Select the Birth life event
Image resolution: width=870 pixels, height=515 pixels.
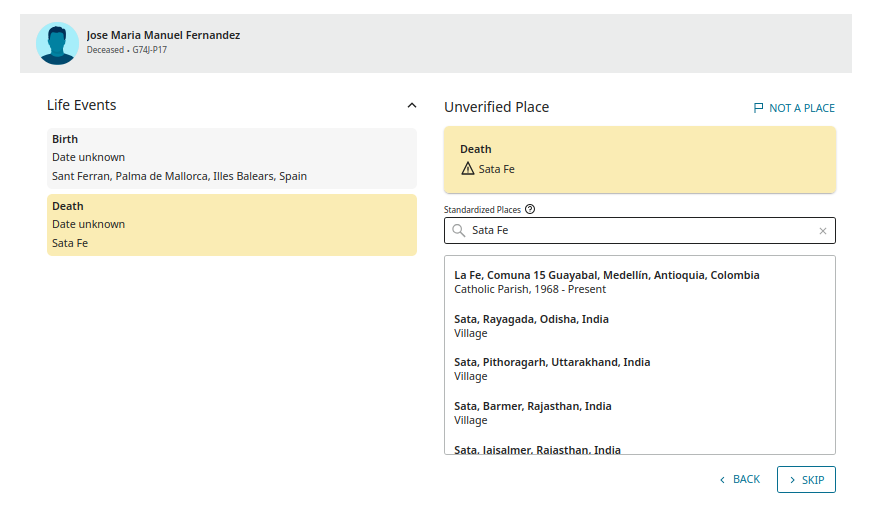tap(231, 158)
